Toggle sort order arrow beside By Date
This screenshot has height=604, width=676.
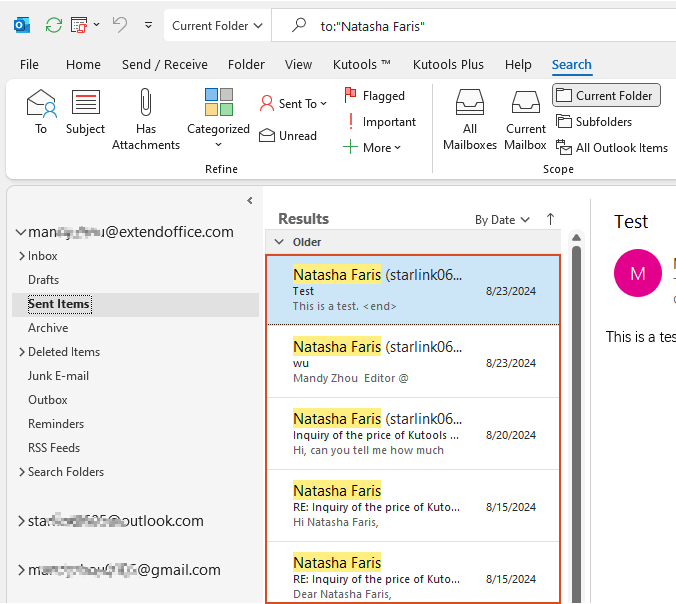point(550,219)
